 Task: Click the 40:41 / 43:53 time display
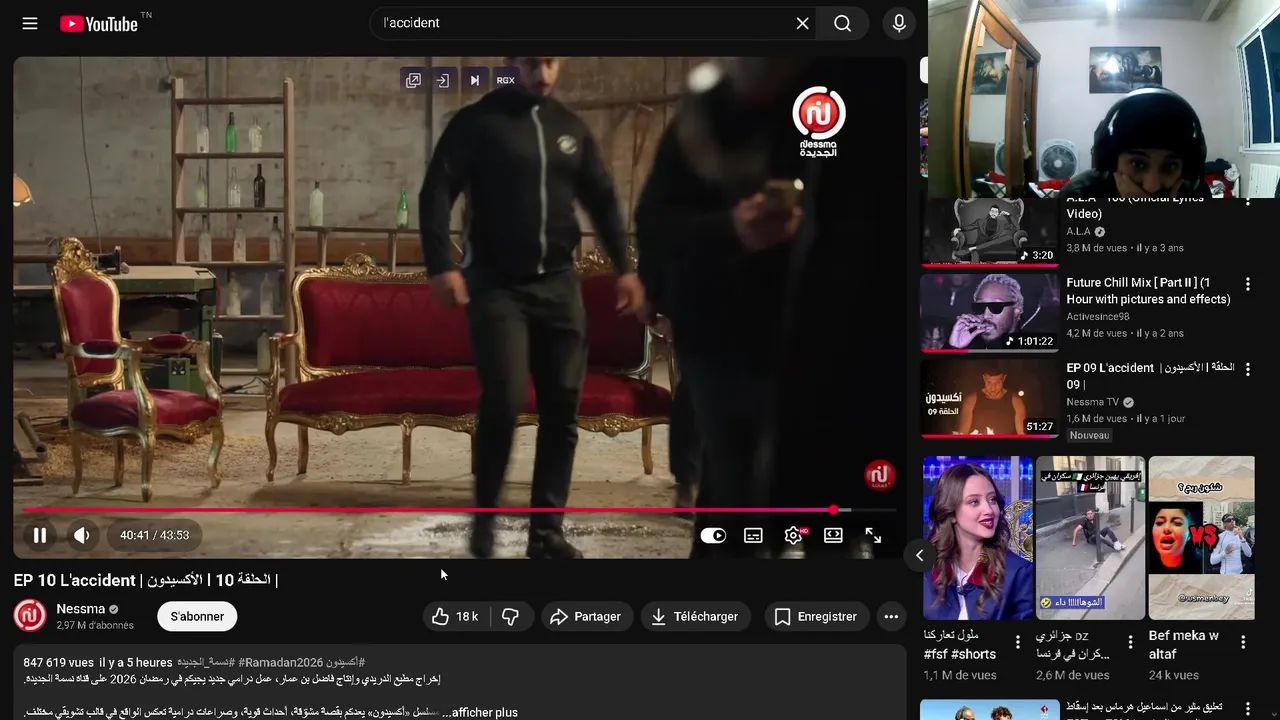pos(155,535)
